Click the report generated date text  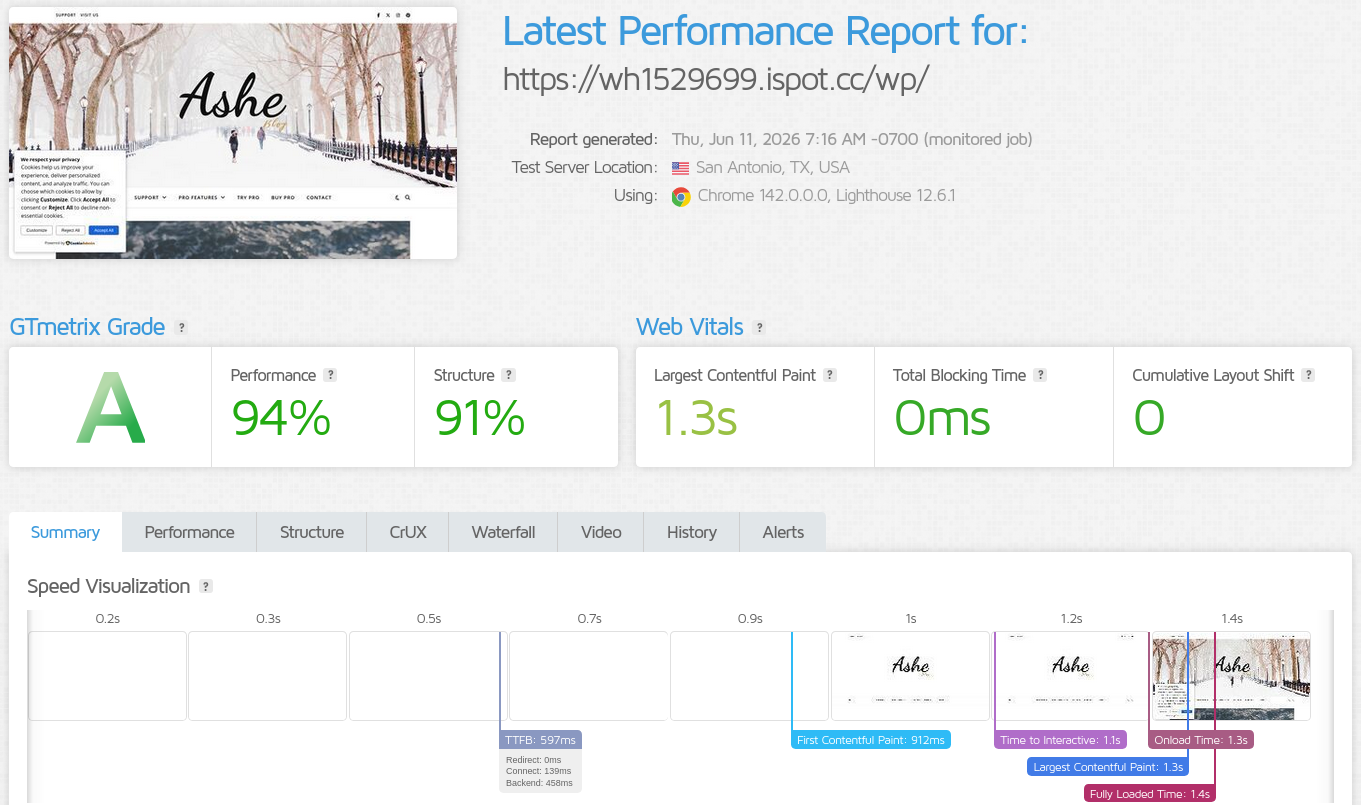click(852, 140)
